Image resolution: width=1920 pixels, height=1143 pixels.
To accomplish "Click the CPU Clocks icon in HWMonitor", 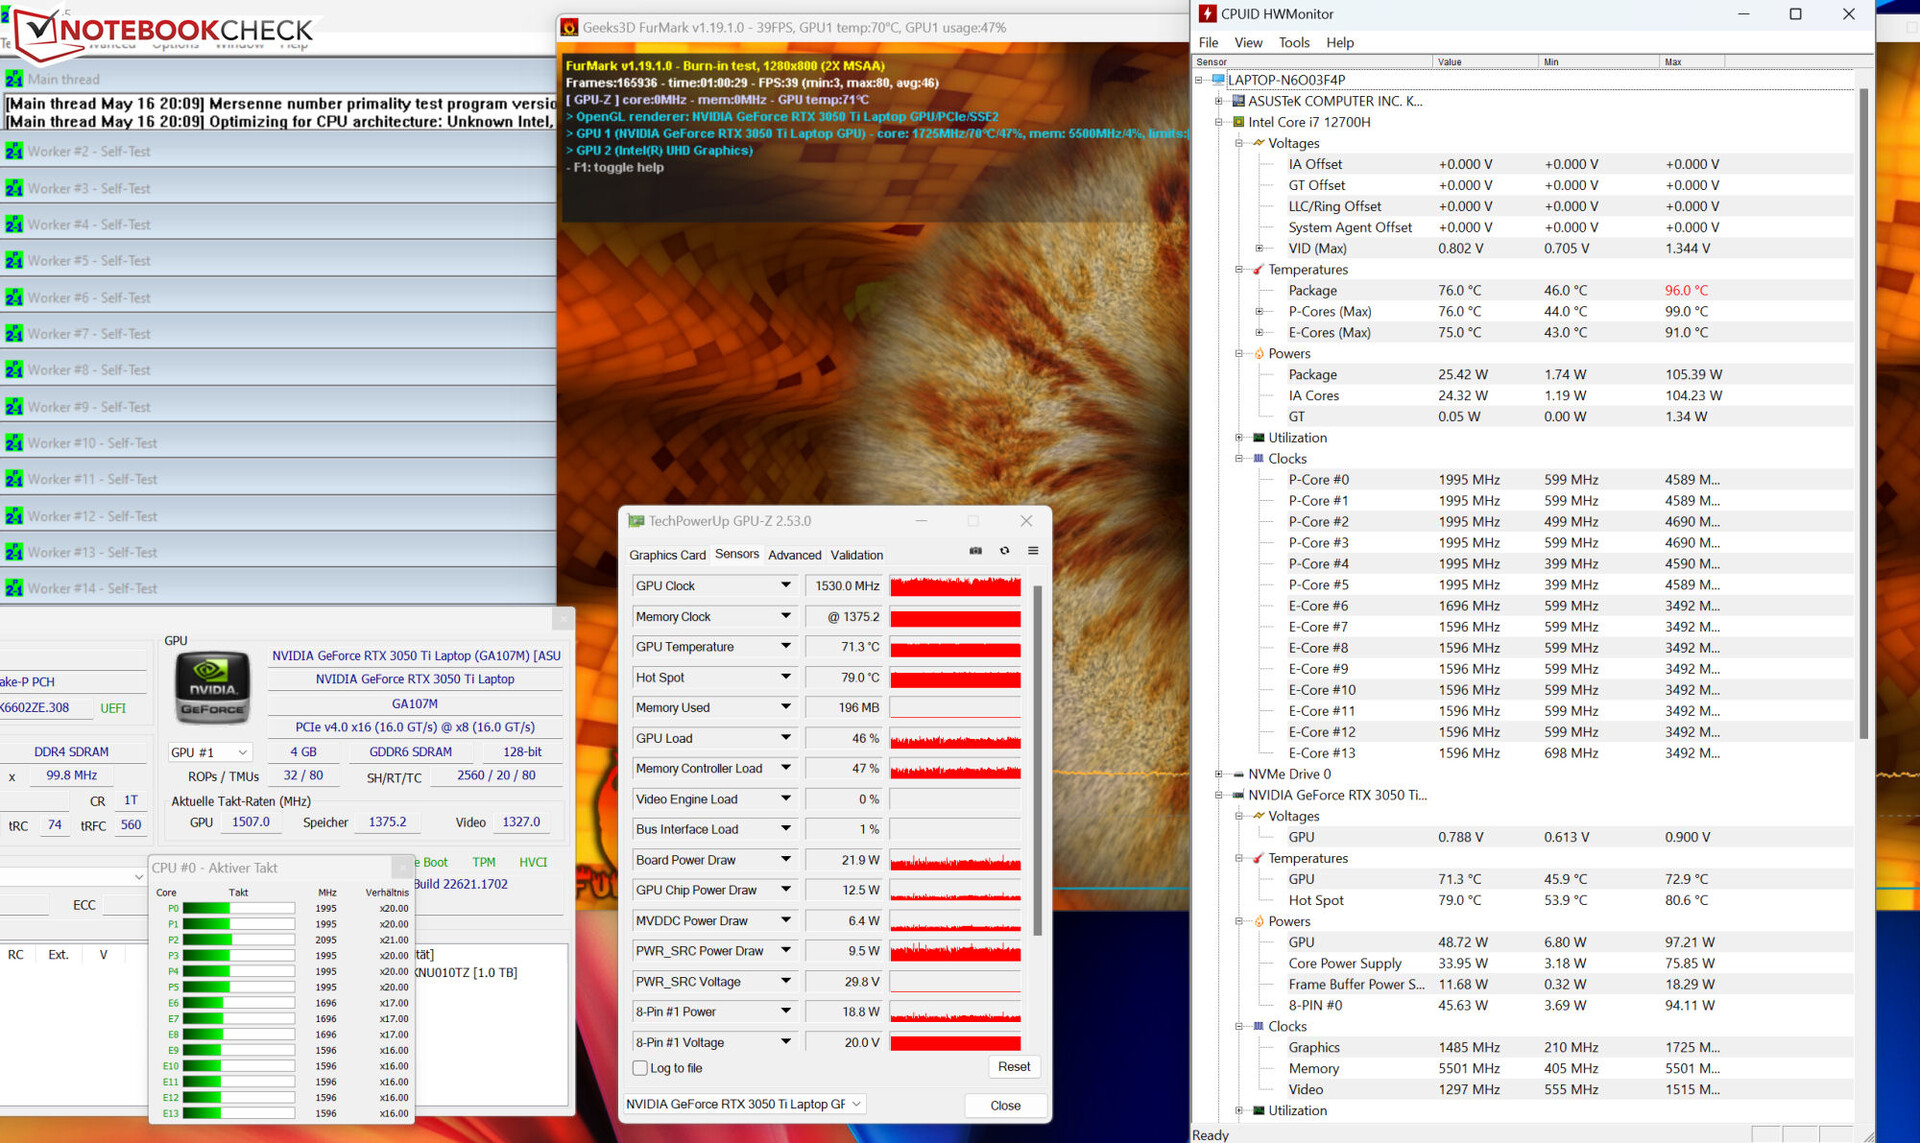I will 1258,458.
